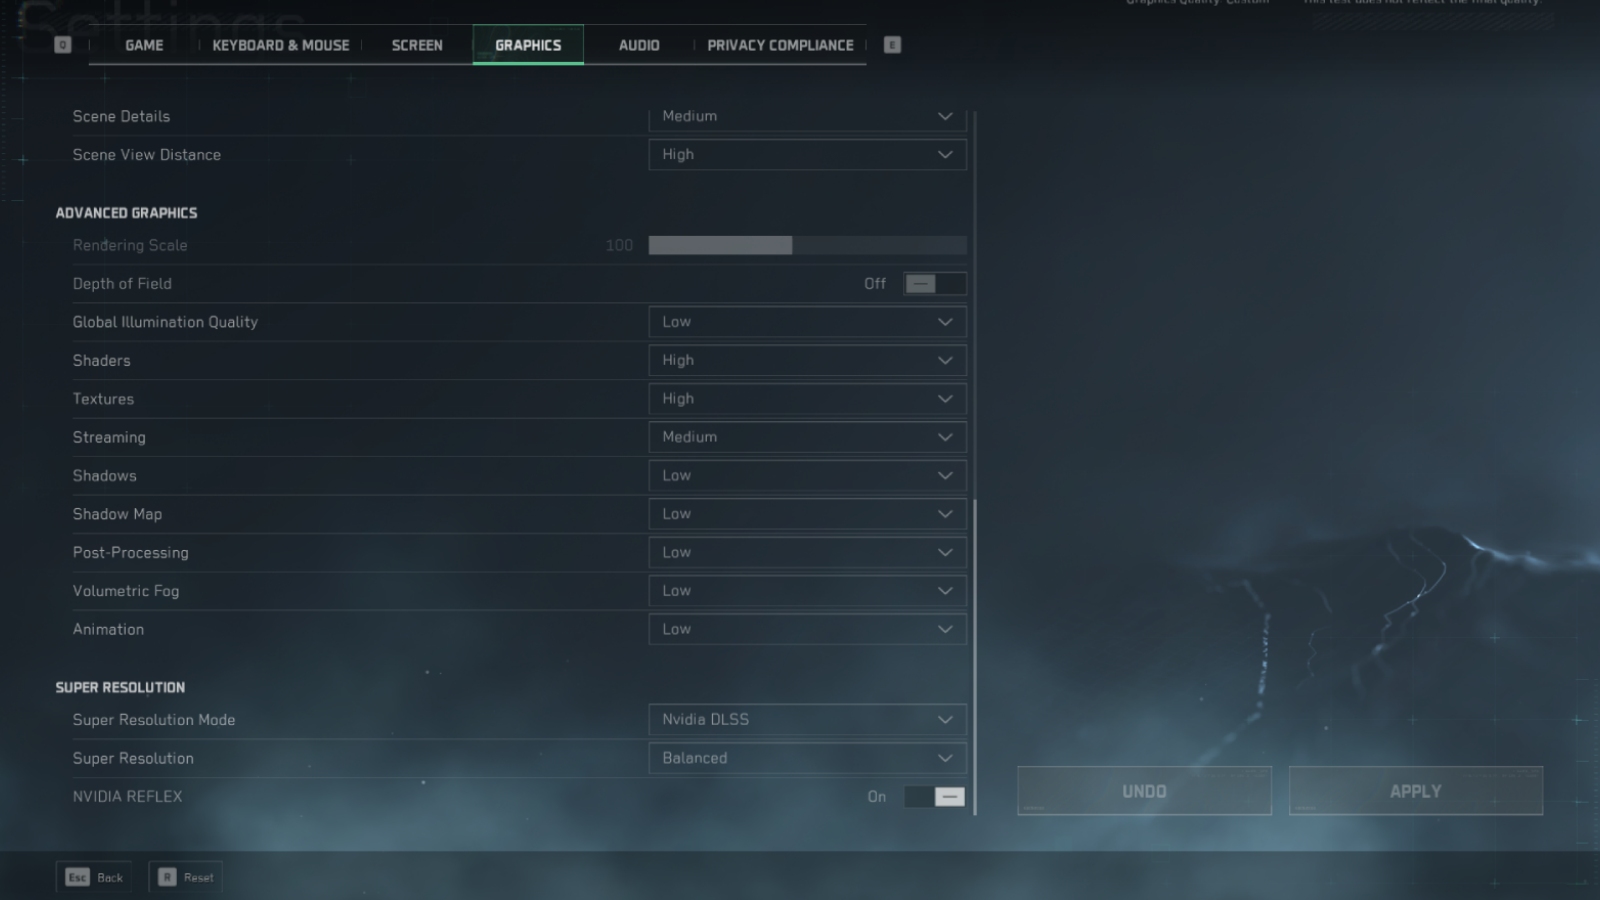Expand the Global Illumination Quality dropdown

[x=807, y=322]
